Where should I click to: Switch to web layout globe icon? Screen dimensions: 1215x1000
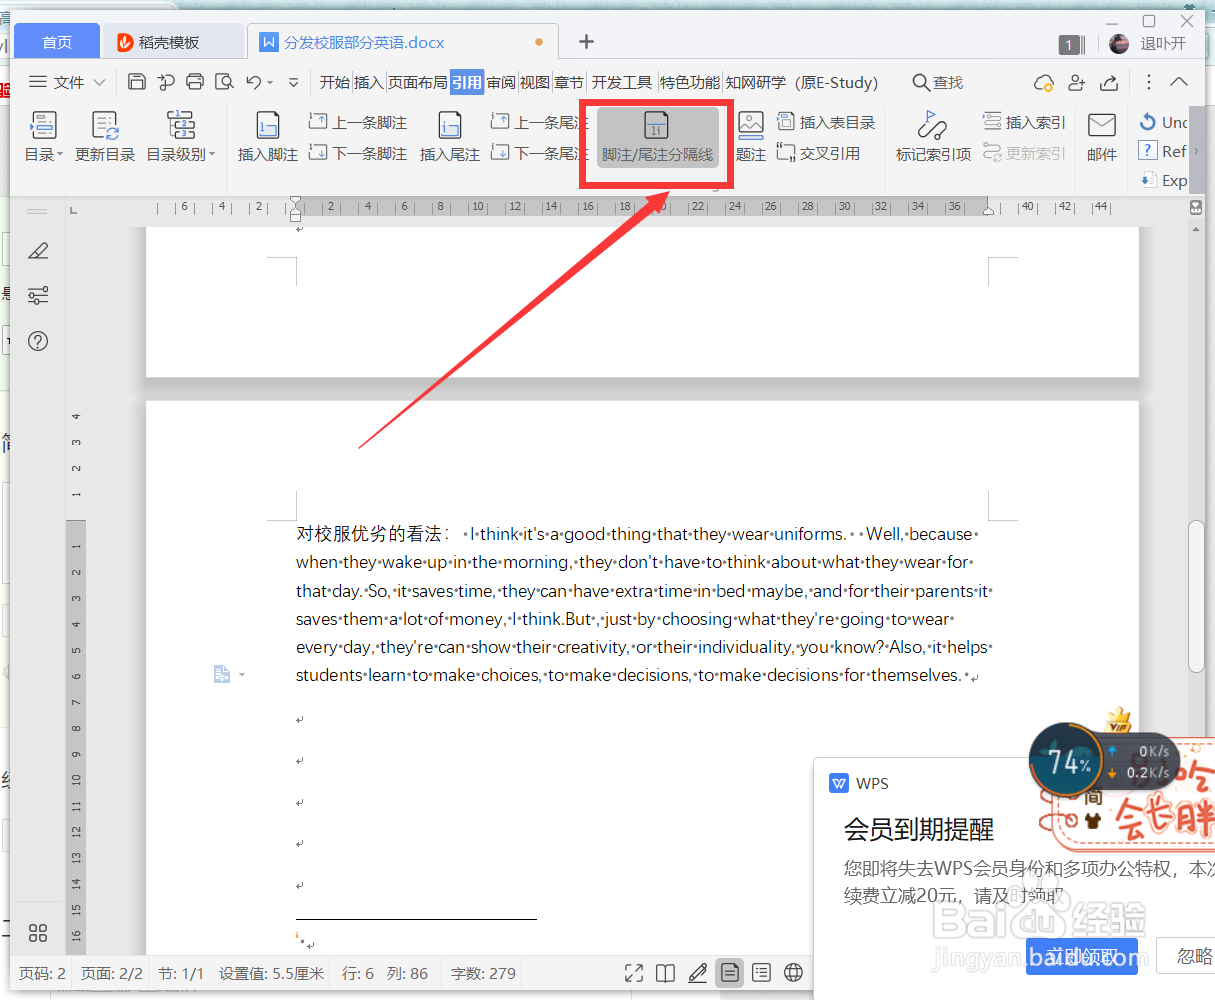pos(794,972)
